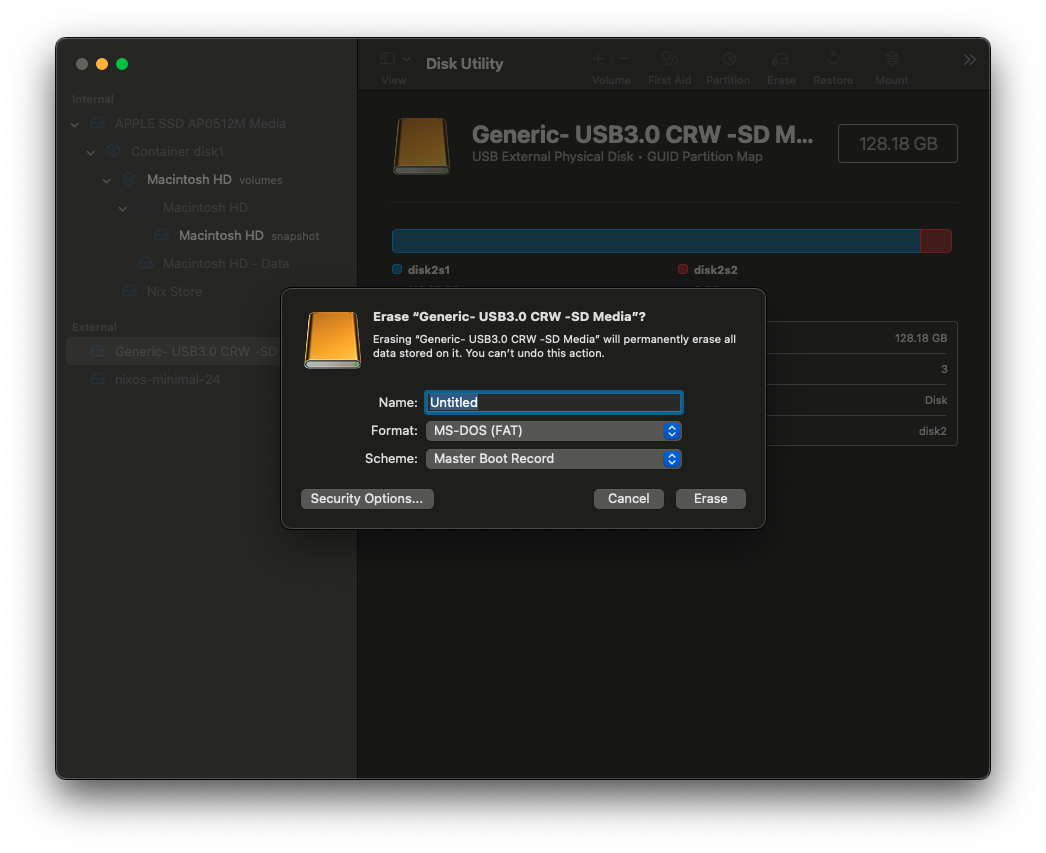The image size is (1046, 853).
Task: Click the Name field containing Untitled
Action: click(554, 402)
